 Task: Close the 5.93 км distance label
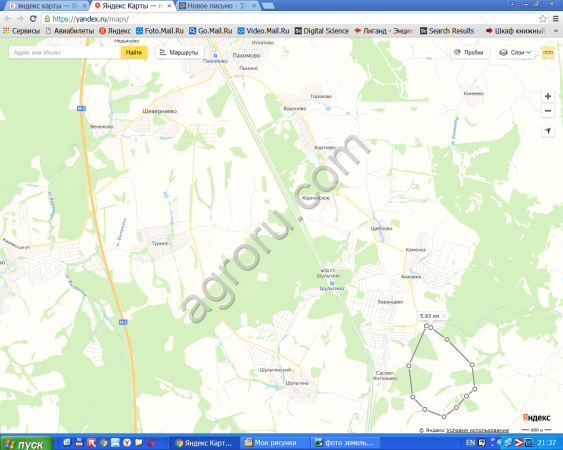(x=444, y=316)
